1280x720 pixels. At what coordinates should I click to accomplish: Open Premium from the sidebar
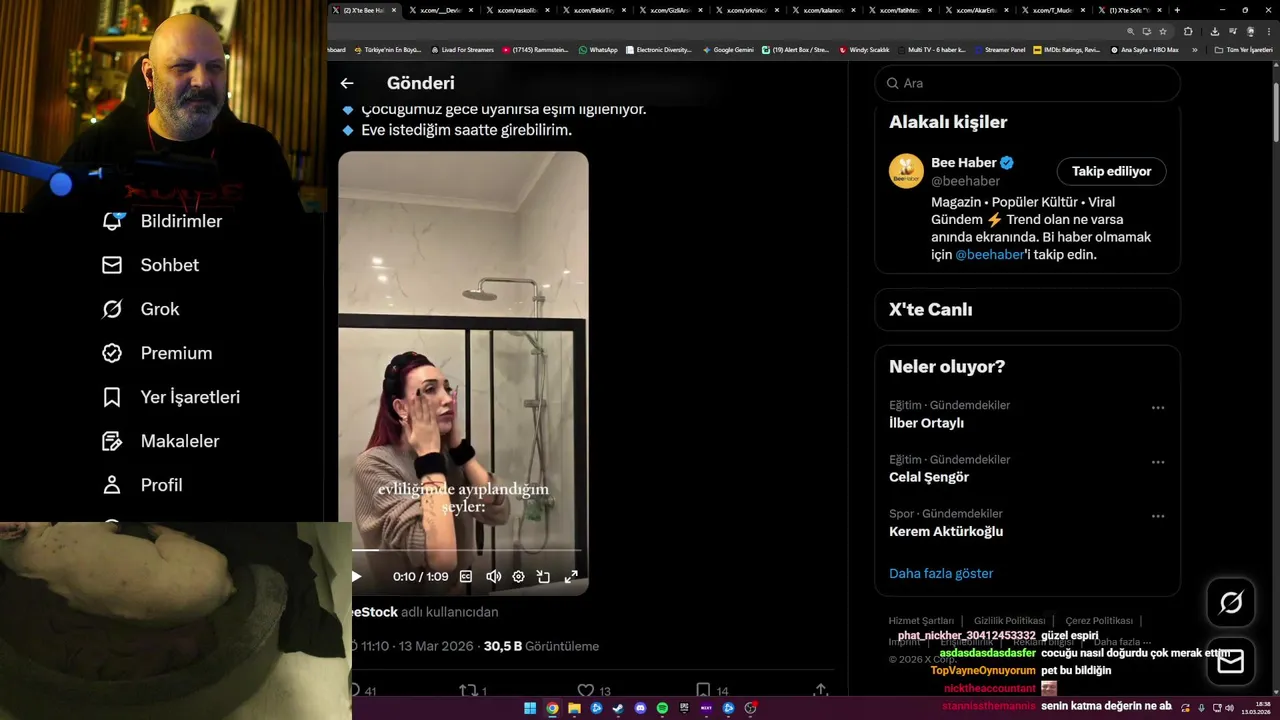coord(157,353)
